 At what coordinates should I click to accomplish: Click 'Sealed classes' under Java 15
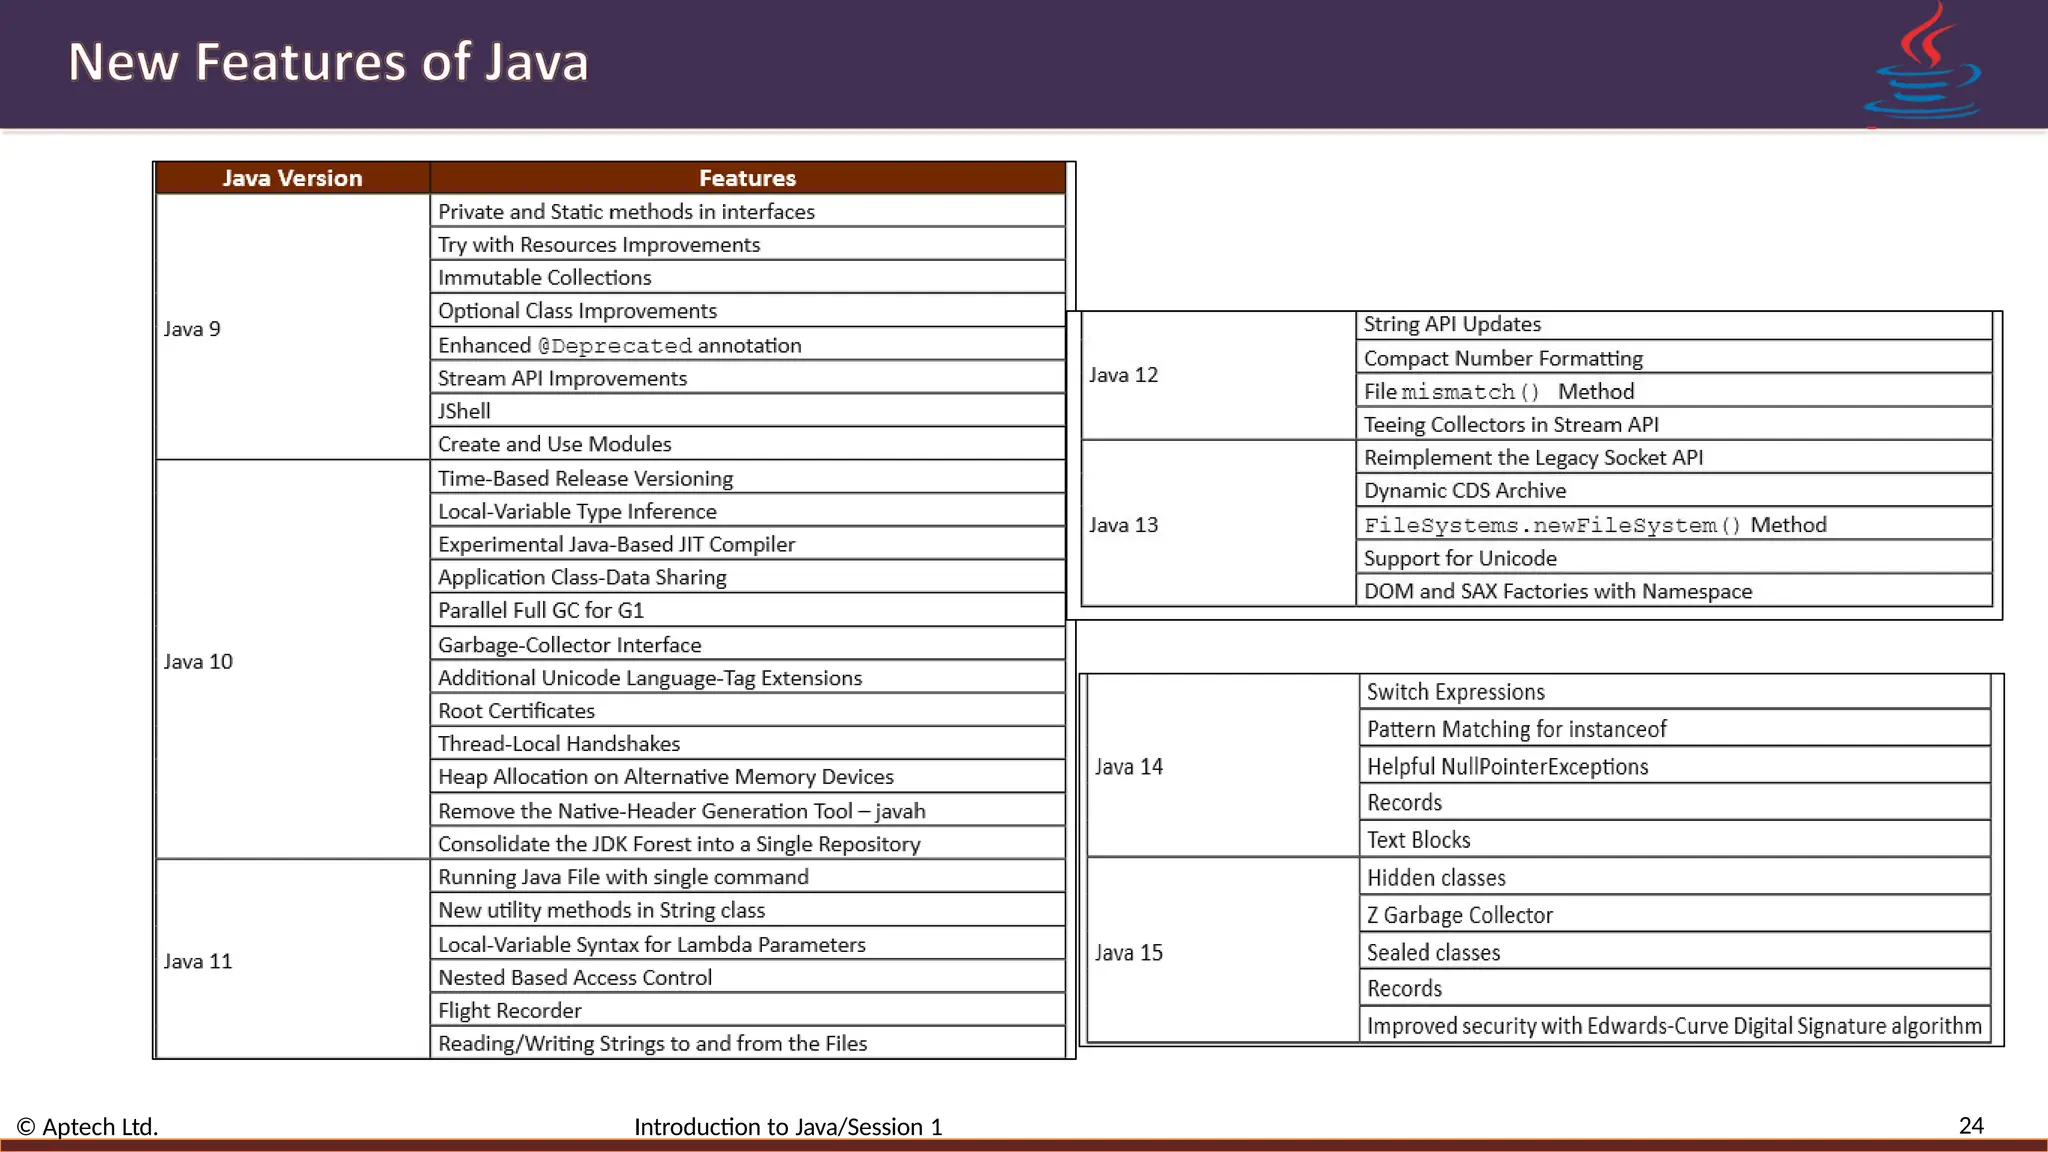1433,953
